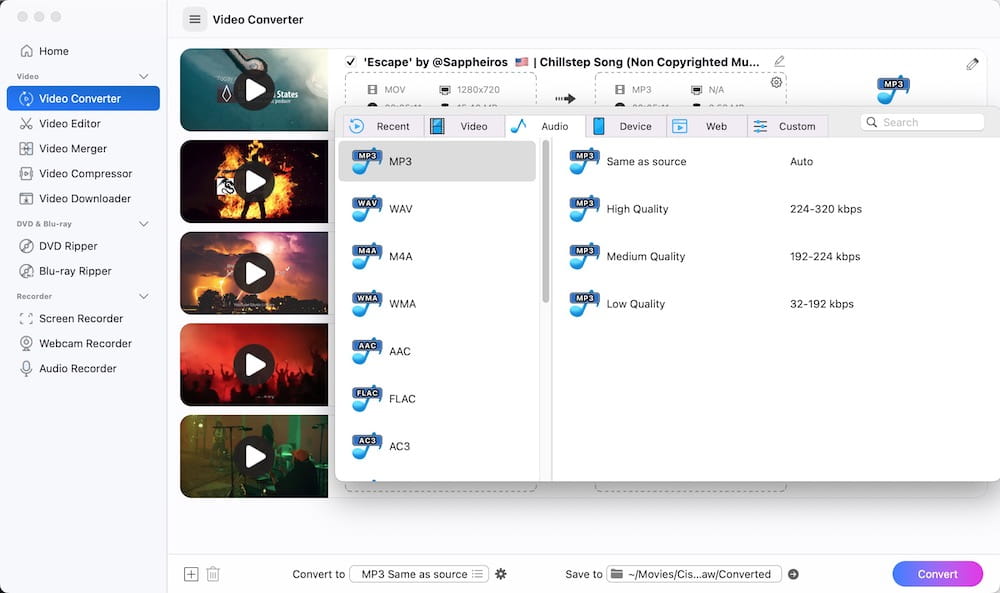1000x593 pixels.
Task: Click the trash delete icon
Action: click(x=213, y=574)
